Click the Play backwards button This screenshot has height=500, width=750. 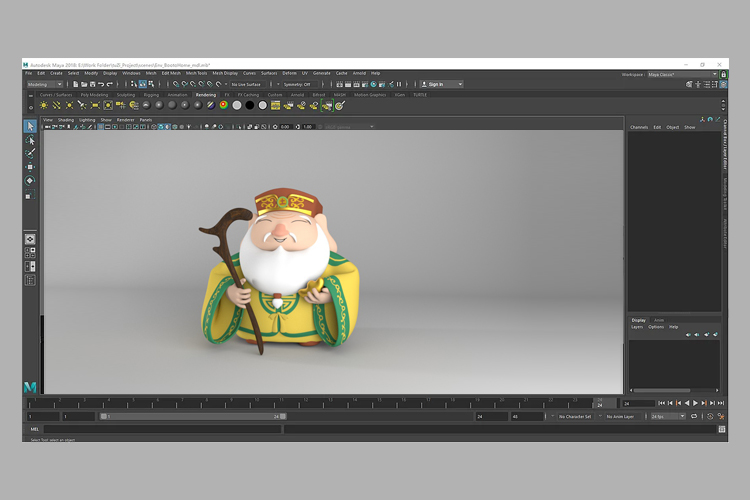pos(687,403)
